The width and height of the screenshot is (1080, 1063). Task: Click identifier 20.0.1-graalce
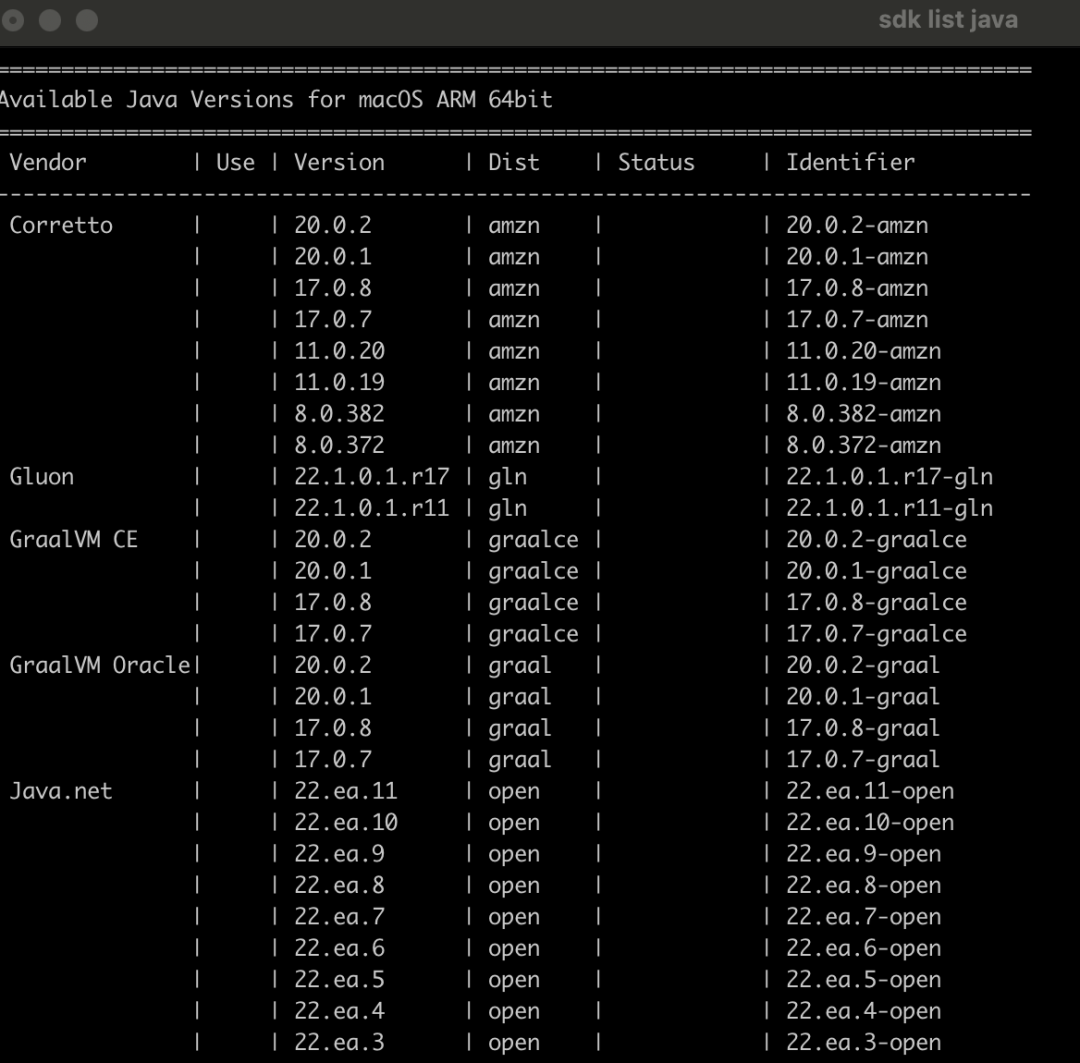877,571
